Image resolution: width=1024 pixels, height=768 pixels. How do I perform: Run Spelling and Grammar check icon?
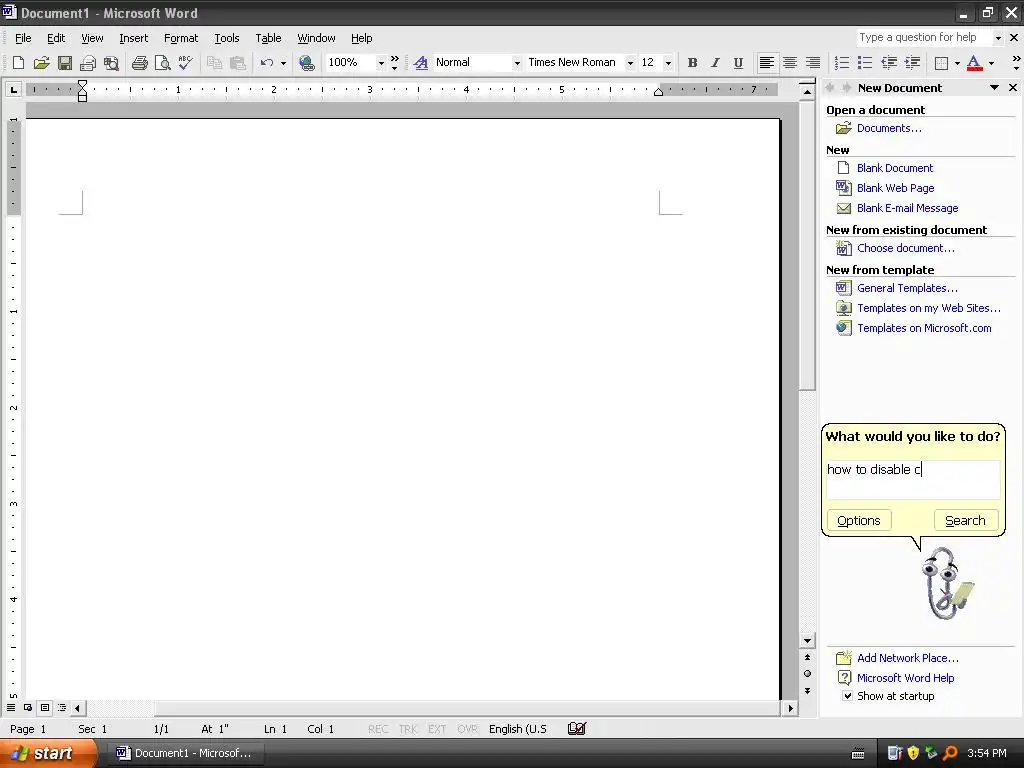(x=185, y=63)
